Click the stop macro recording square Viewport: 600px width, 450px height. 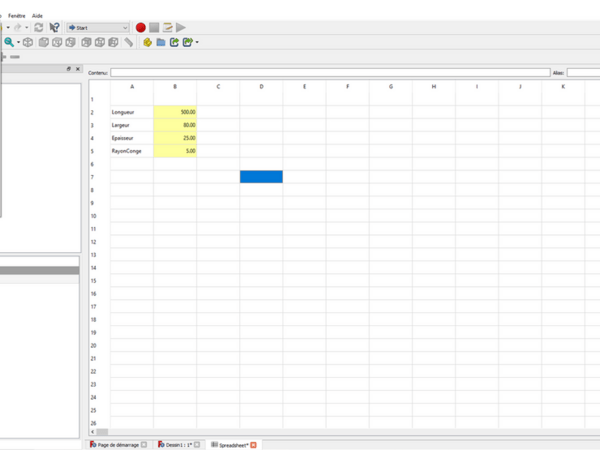coord(154,28)
